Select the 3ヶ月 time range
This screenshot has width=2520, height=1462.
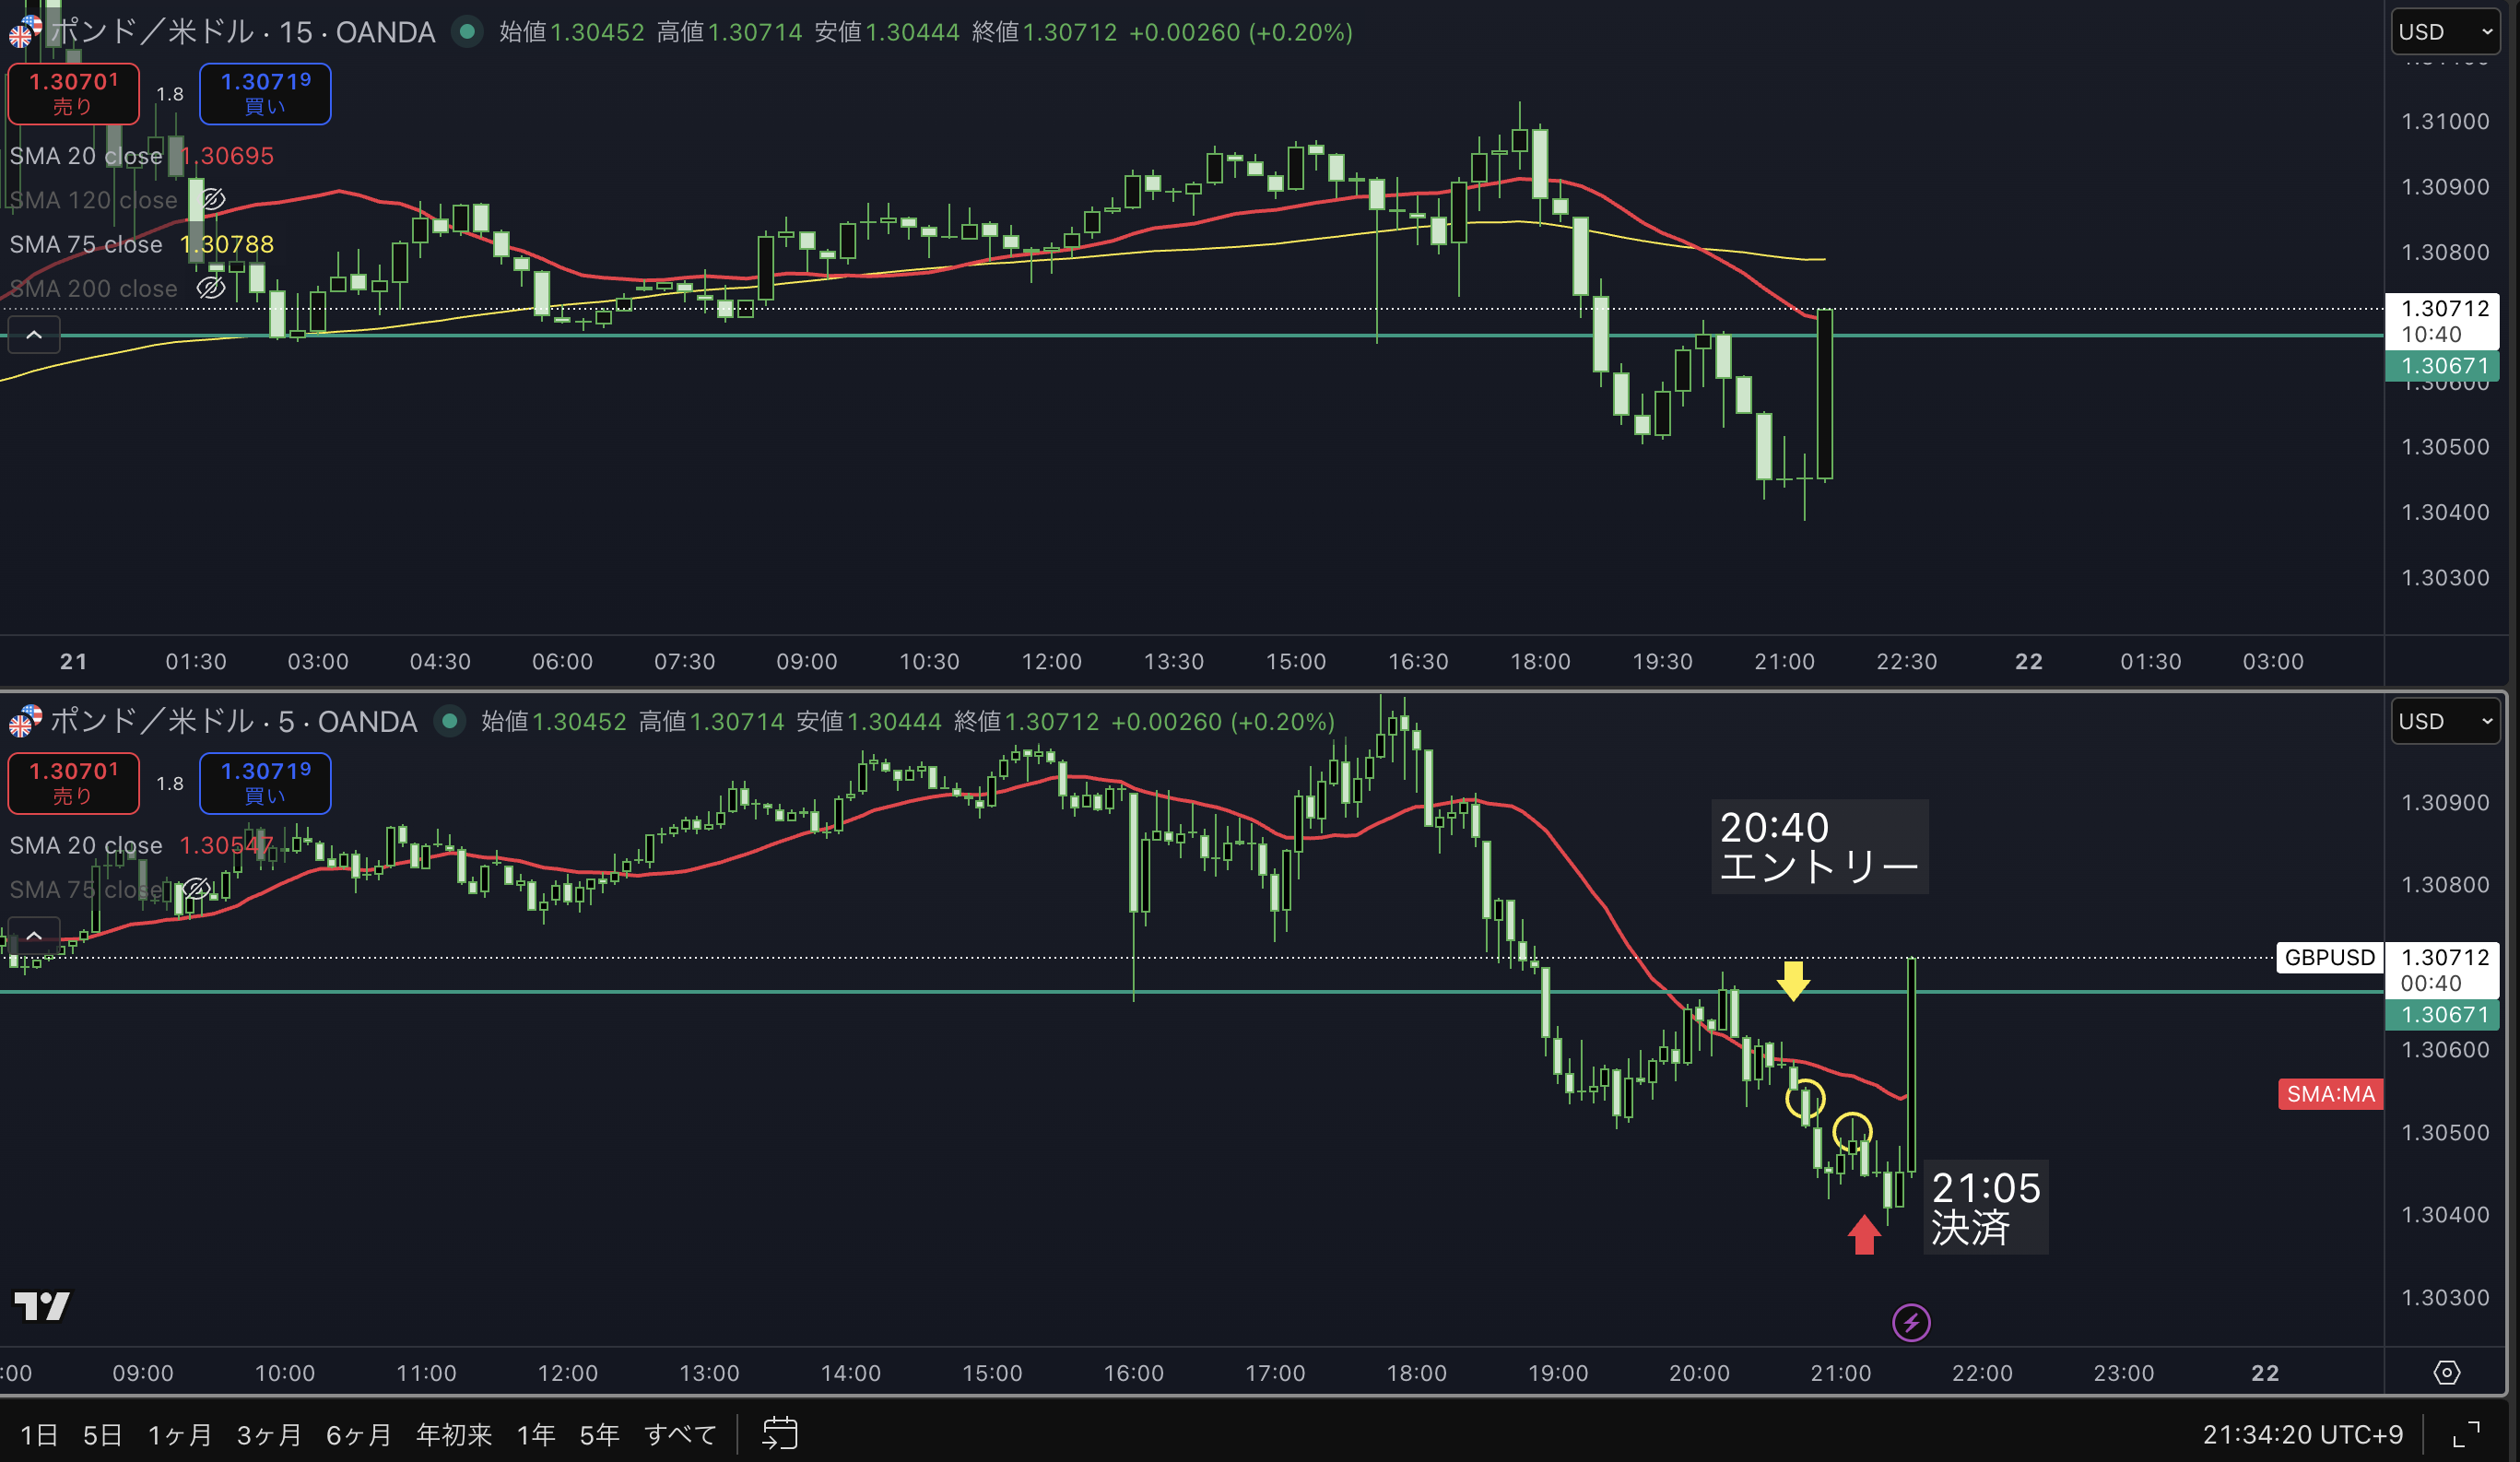click(268, 1435)
